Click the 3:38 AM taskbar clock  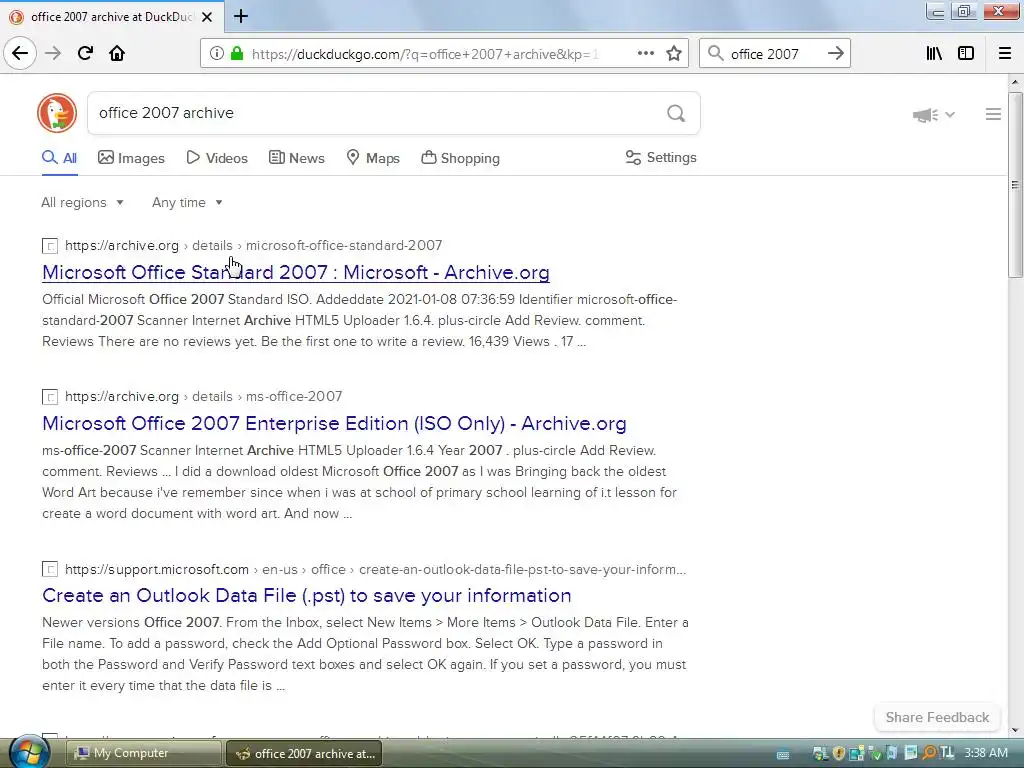click(x=986, y=753)
